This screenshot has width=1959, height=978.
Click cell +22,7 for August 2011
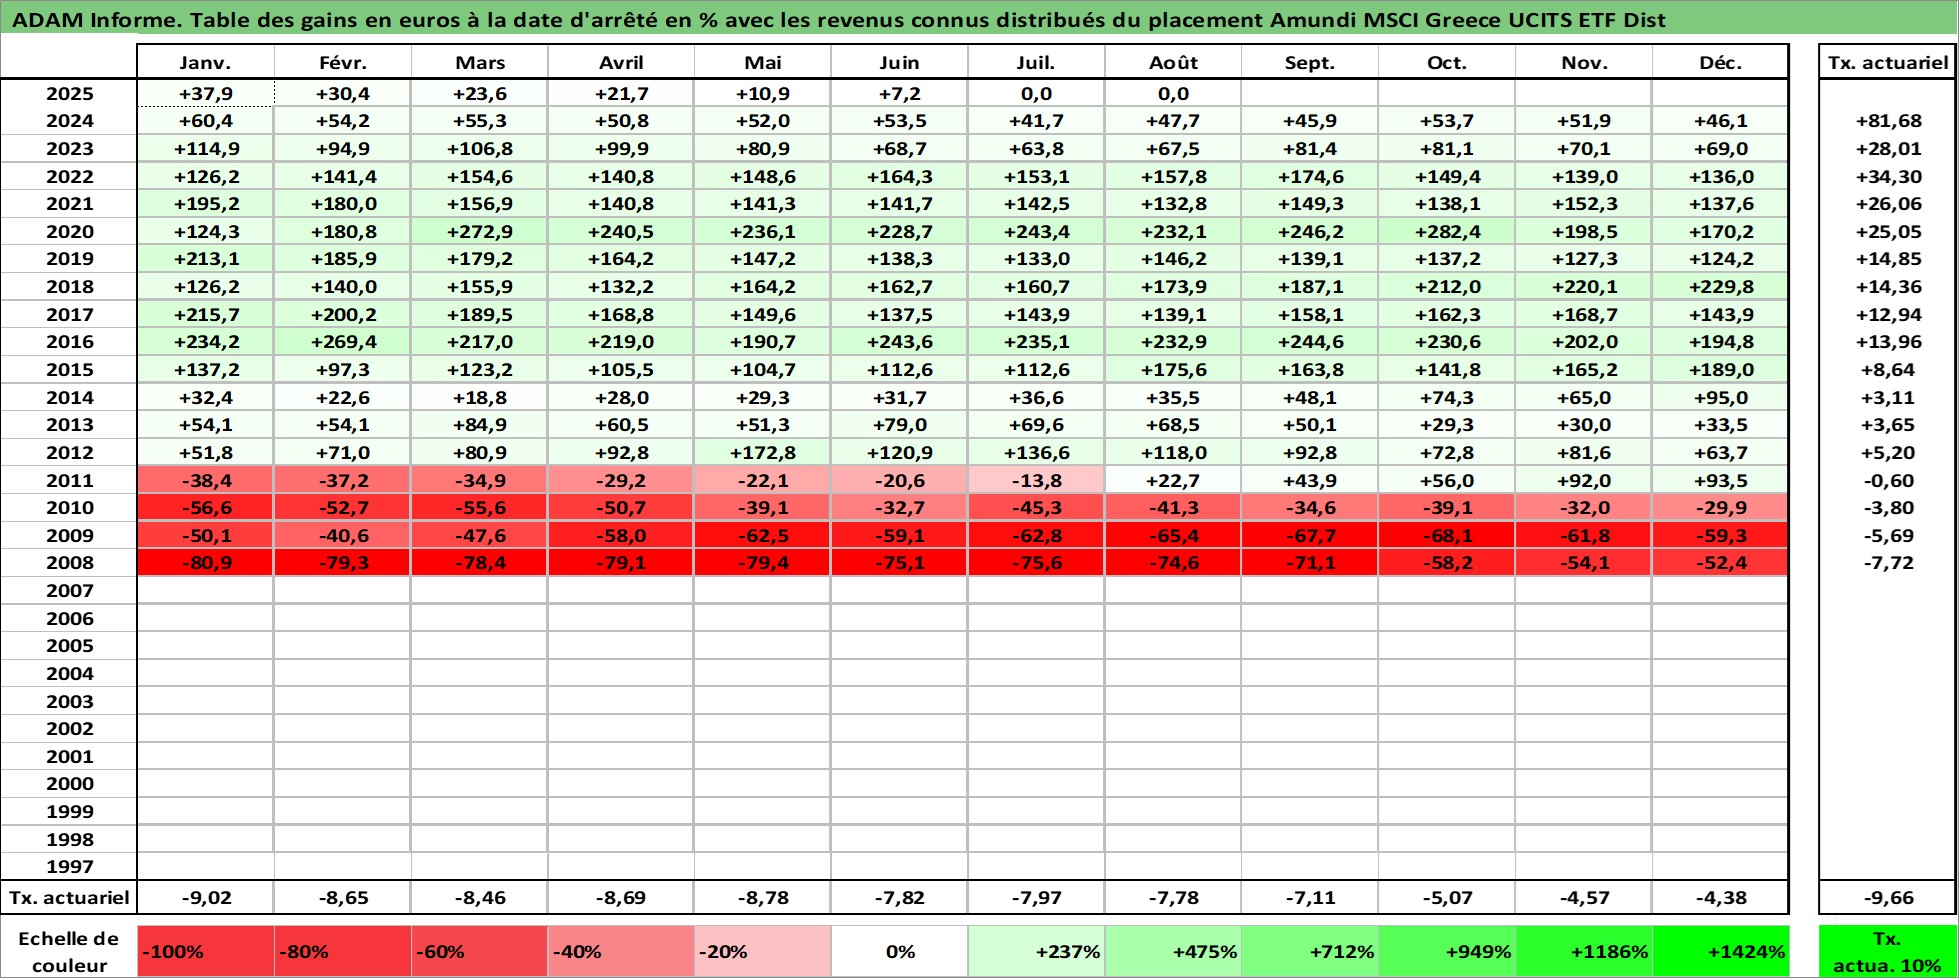click(1173, 480)
